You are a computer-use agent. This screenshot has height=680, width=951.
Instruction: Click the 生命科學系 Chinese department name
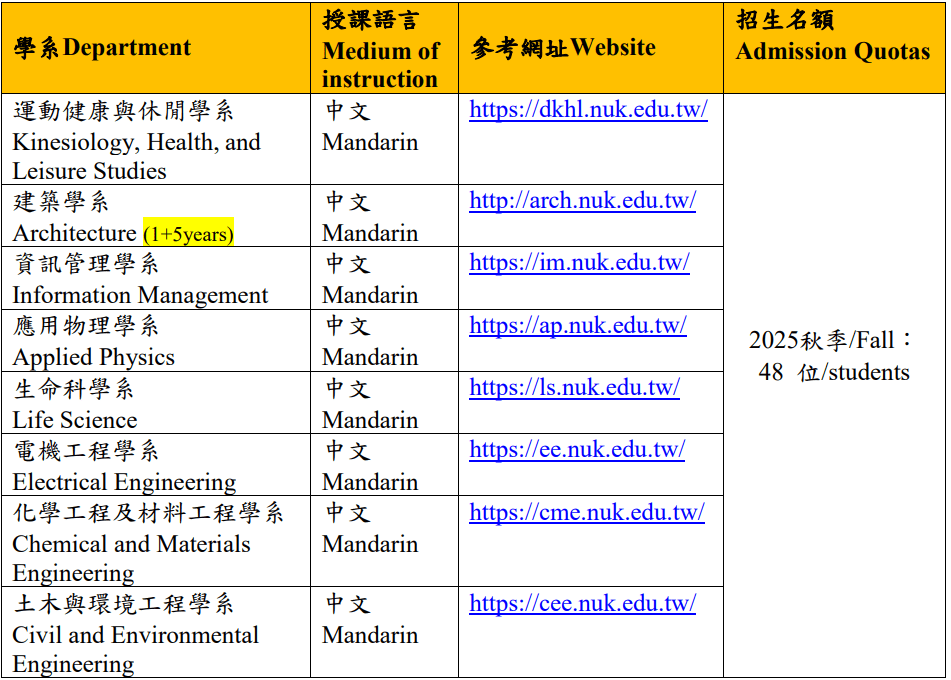point(73,389)
